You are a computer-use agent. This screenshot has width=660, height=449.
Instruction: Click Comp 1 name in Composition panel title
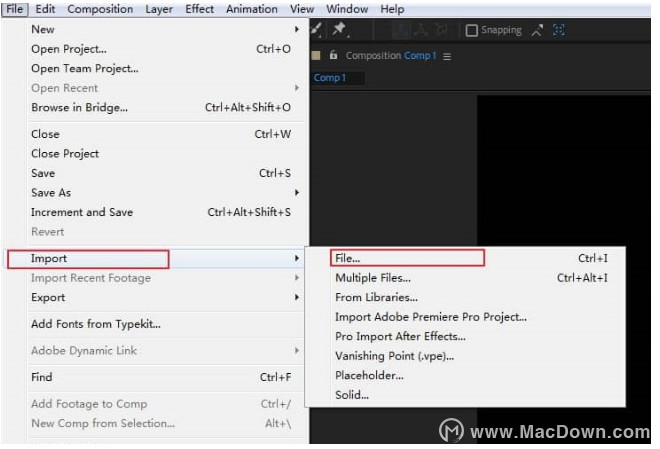pos(420,56)
